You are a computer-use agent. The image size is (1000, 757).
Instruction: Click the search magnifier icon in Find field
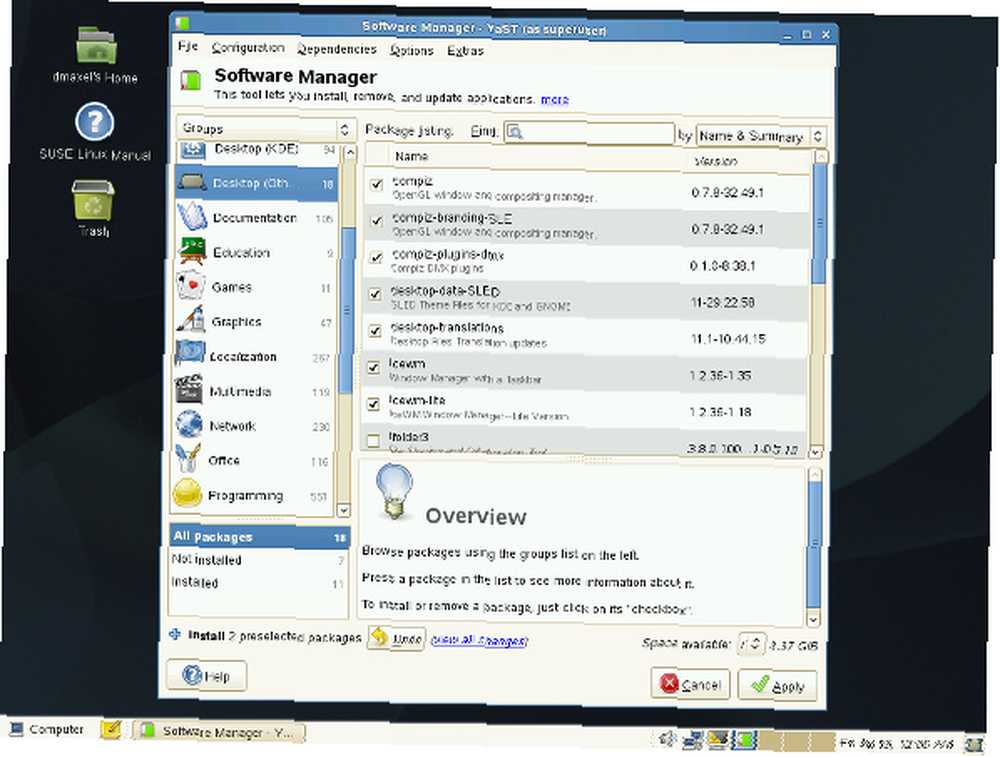[x=514, y=132]
